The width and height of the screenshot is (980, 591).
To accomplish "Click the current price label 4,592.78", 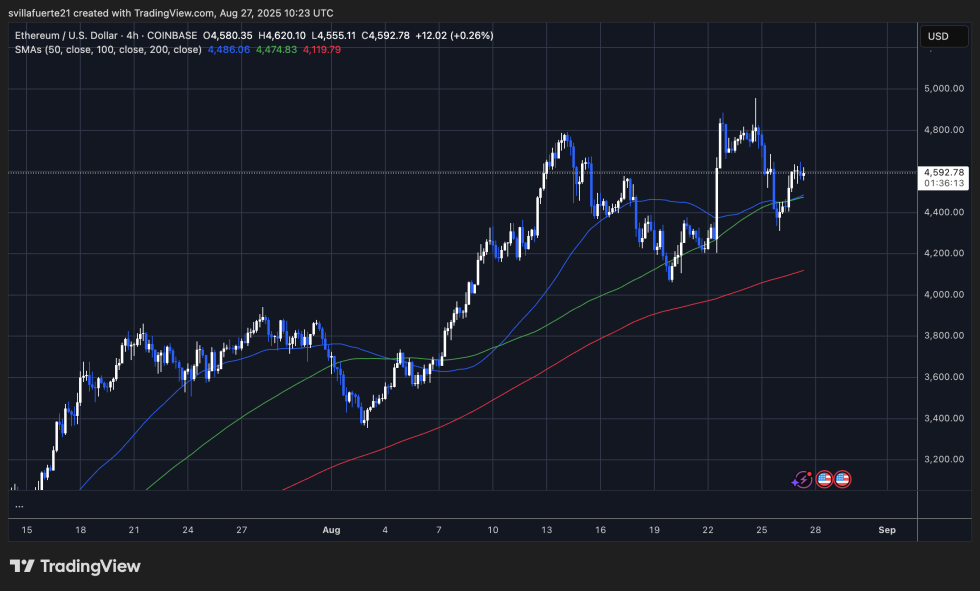I will (x=941, y=170).
